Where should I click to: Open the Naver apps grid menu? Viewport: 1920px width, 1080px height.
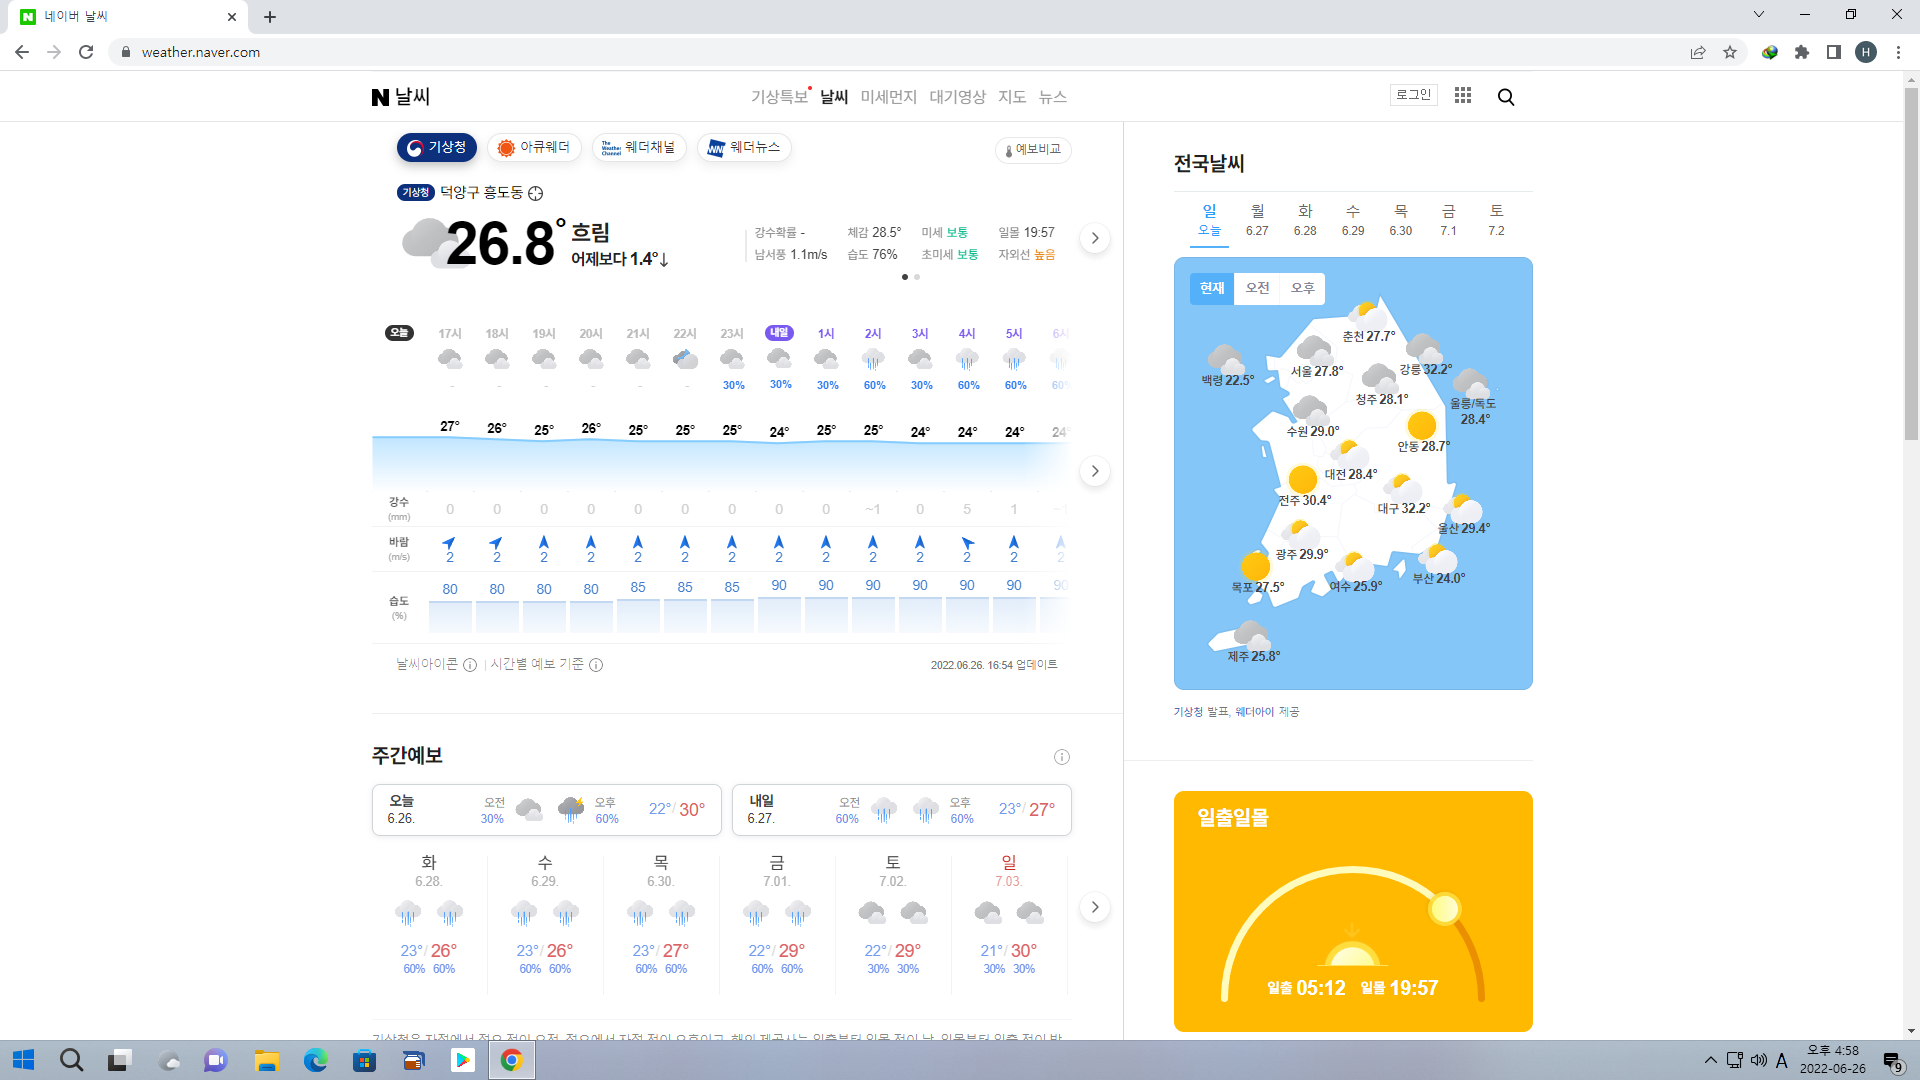(1463, 95)
